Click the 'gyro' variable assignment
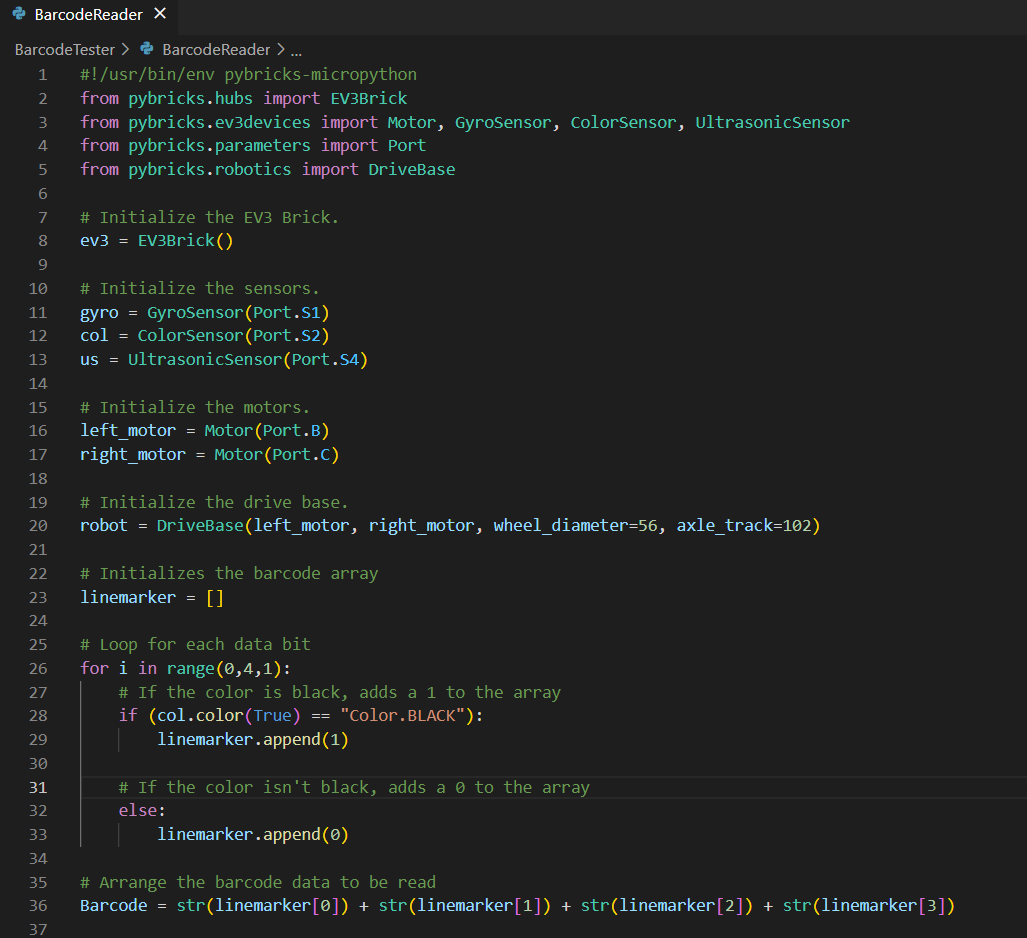1027x938 pixels. click(x=100, y=312)
